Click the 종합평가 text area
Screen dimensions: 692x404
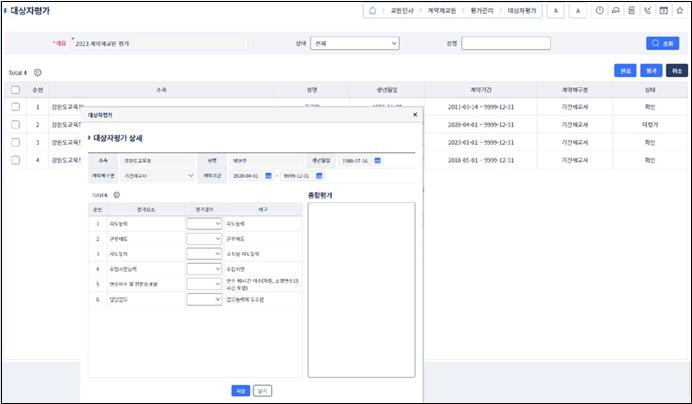coord(361,290)
